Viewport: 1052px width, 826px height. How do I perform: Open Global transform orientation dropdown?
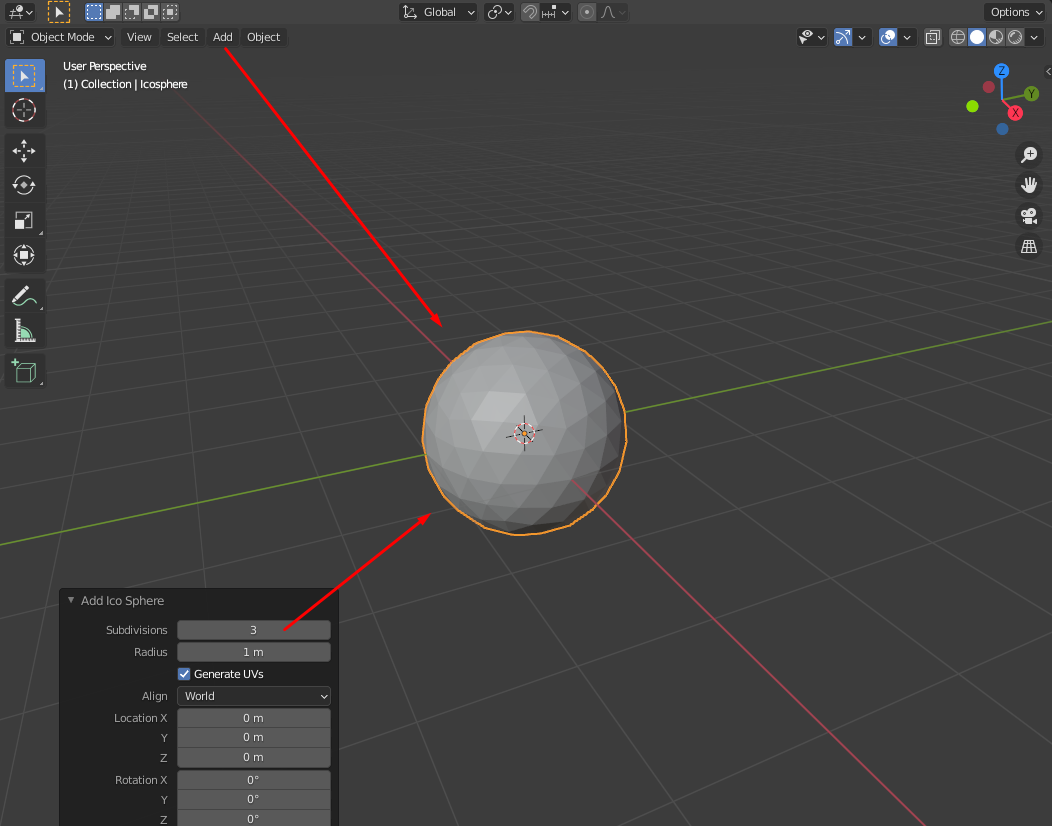[x=439, y=12]
